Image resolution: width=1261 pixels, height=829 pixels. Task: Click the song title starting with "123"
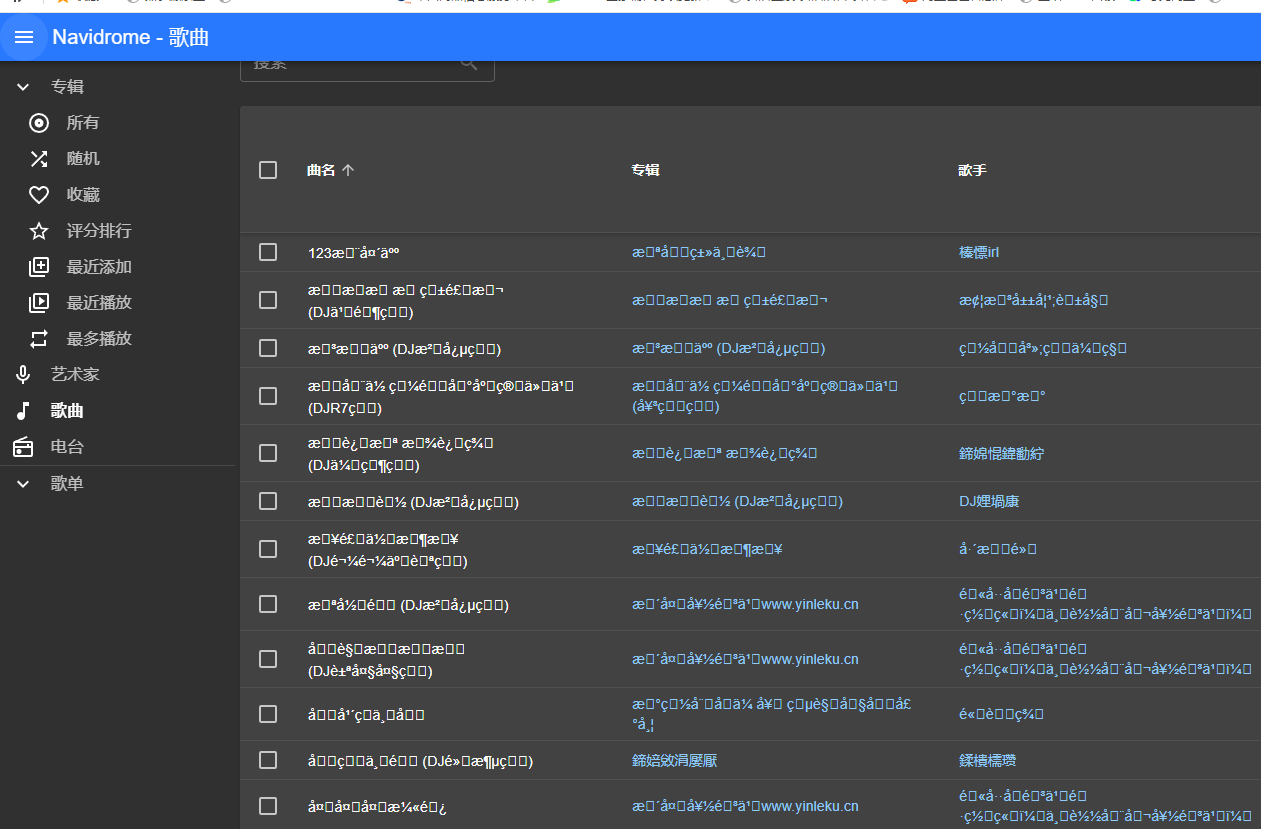[354, 253]
